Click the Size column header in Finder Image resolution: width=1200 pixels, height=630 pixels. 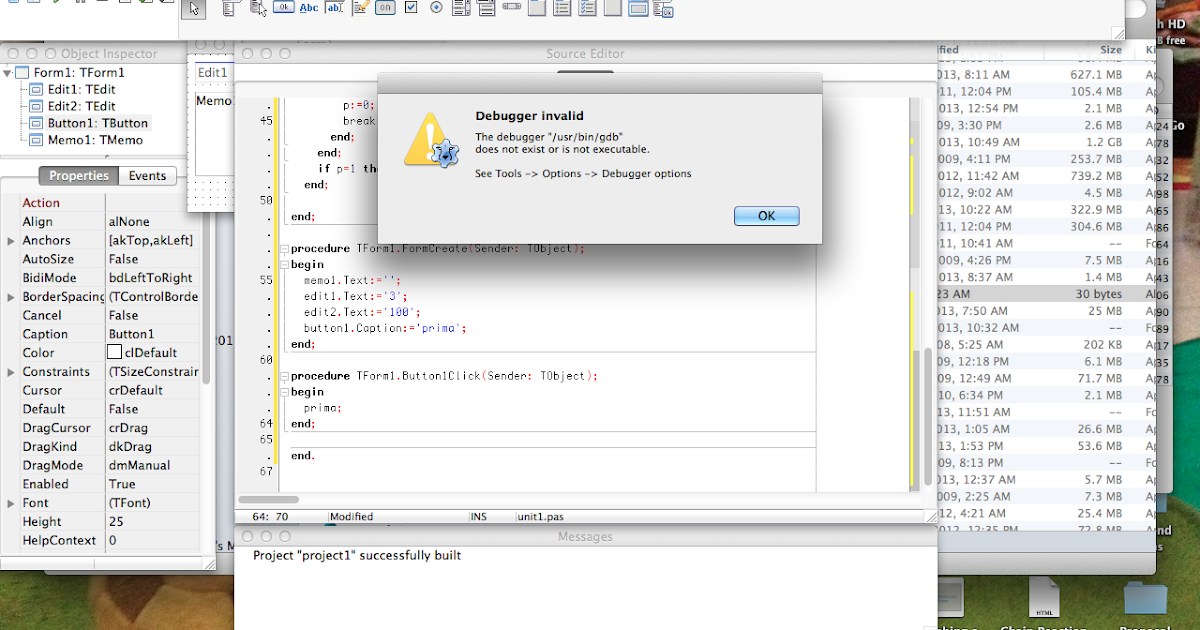point(1111,49)
